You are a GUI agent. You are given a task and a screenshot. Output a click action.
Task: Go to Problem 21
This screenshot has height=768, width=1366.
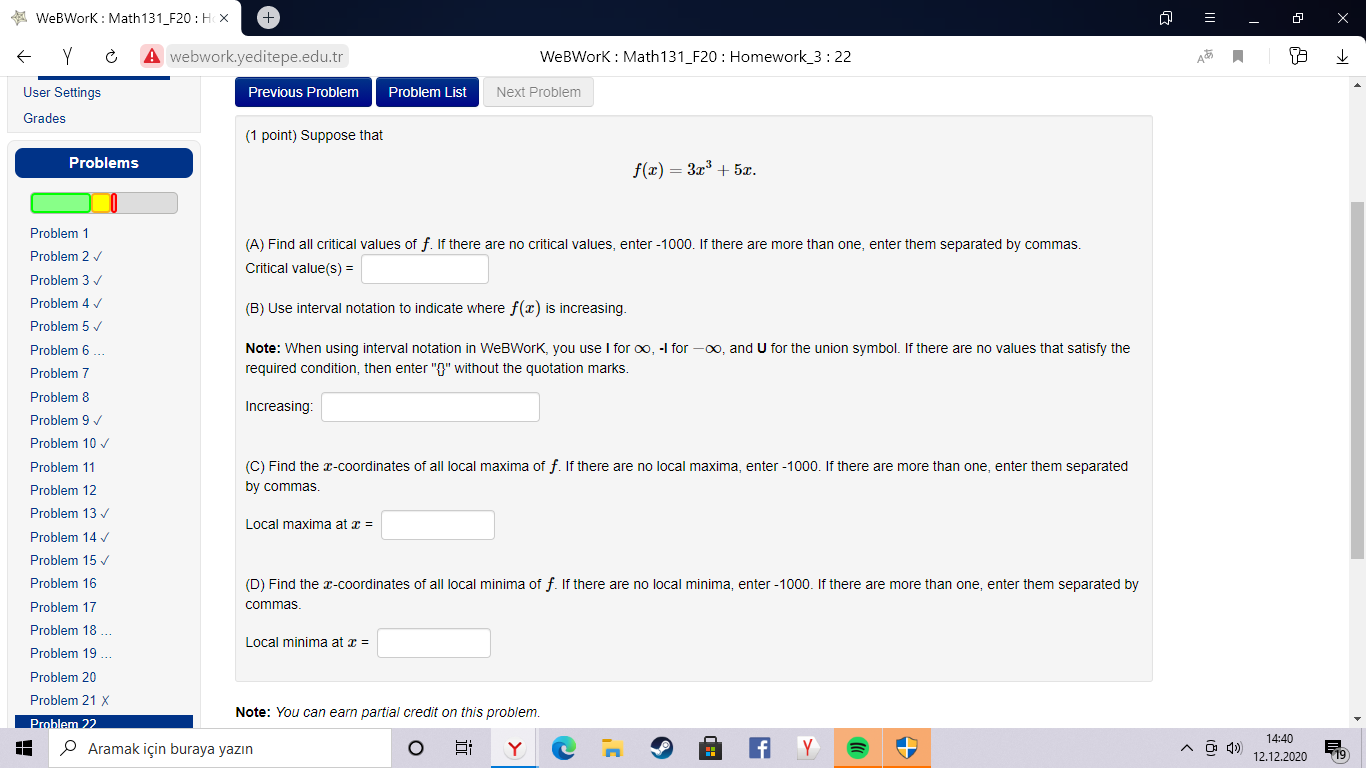click(69, 700)
